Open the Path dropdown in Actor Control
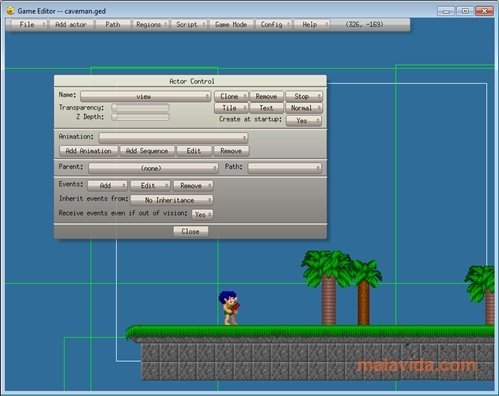499x396 pixels. 284,168
